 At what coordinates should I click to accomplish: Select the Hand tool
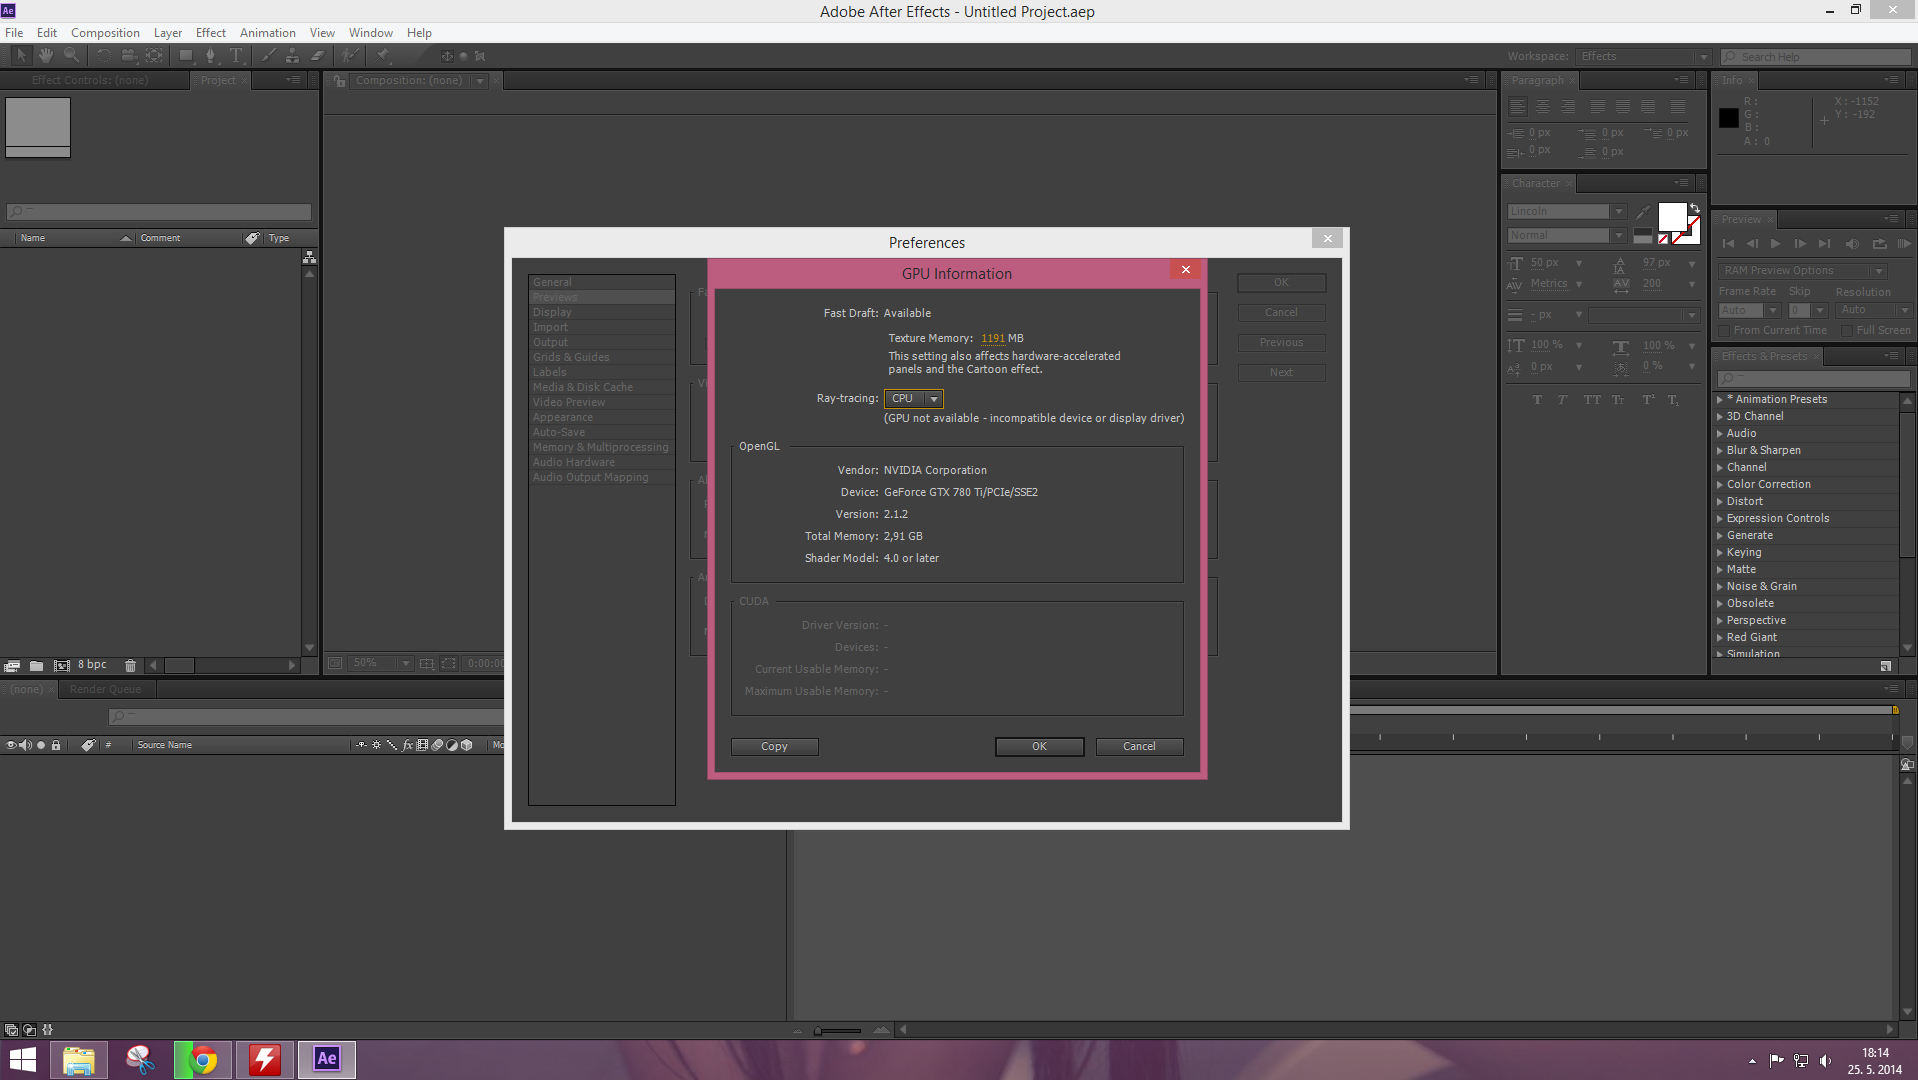click(46, 56)
